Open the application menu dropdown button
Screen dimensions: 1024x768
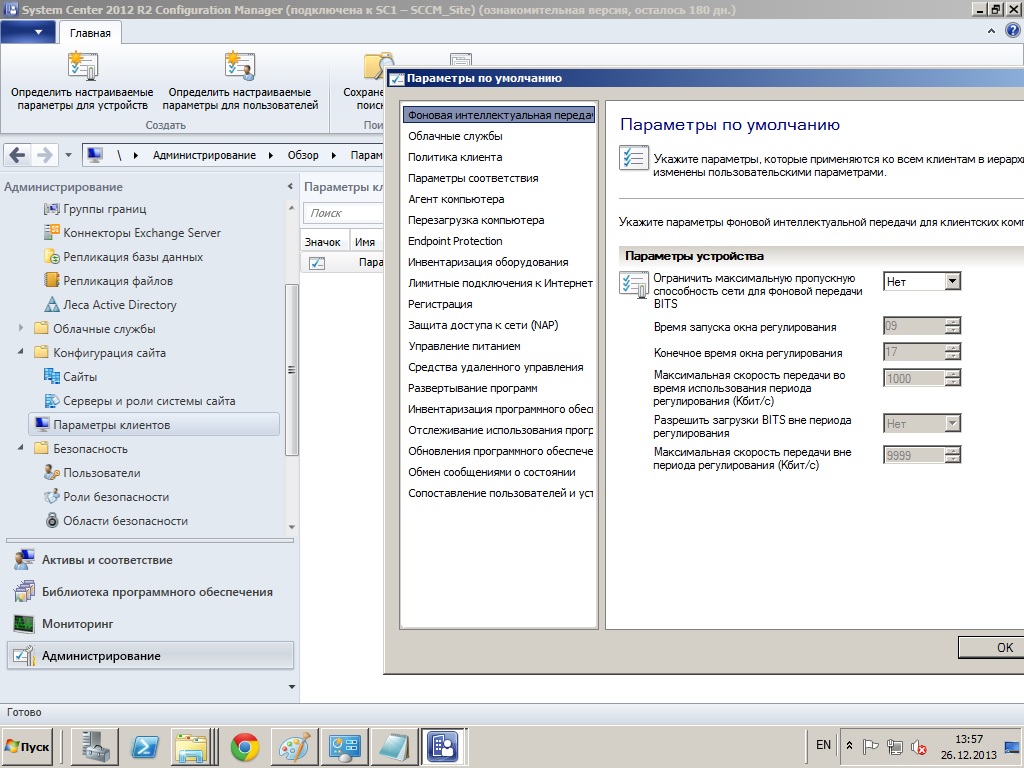click(x=27, y=32)
